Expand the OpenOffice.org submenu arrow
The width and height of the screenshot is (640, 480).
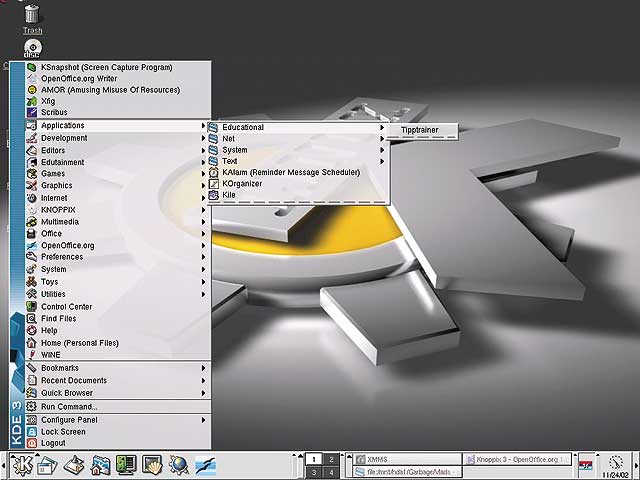(203, 246)
